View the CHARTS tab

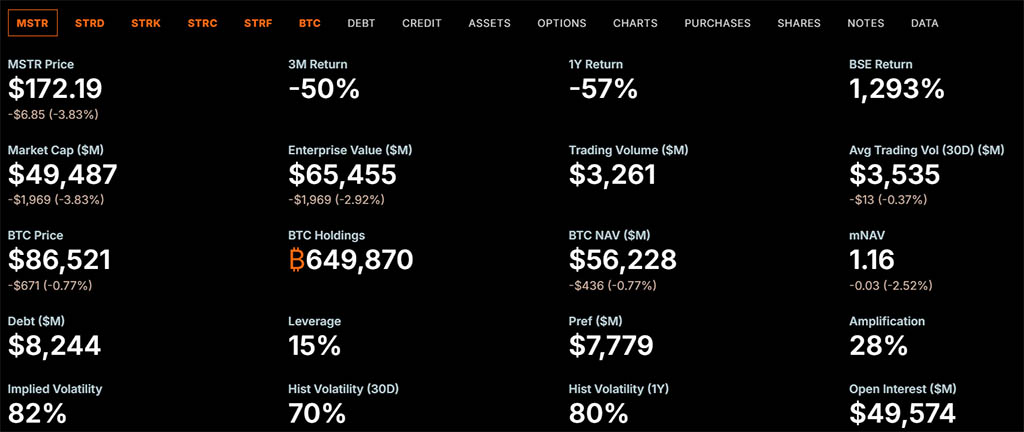(636, 22)
